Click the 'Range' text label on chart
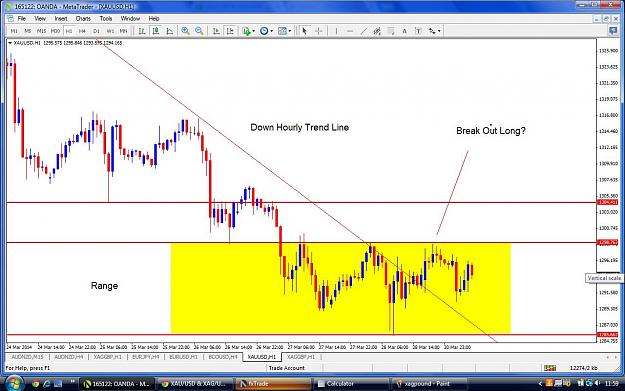Screen dimensions: 625x391 click(104, 286)
